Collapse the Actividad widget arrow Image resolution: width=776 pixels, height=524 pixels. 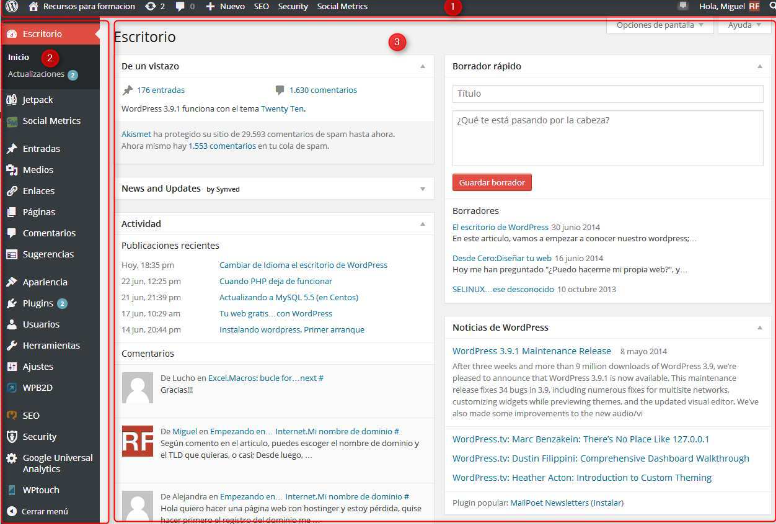[x=423, y=224]
